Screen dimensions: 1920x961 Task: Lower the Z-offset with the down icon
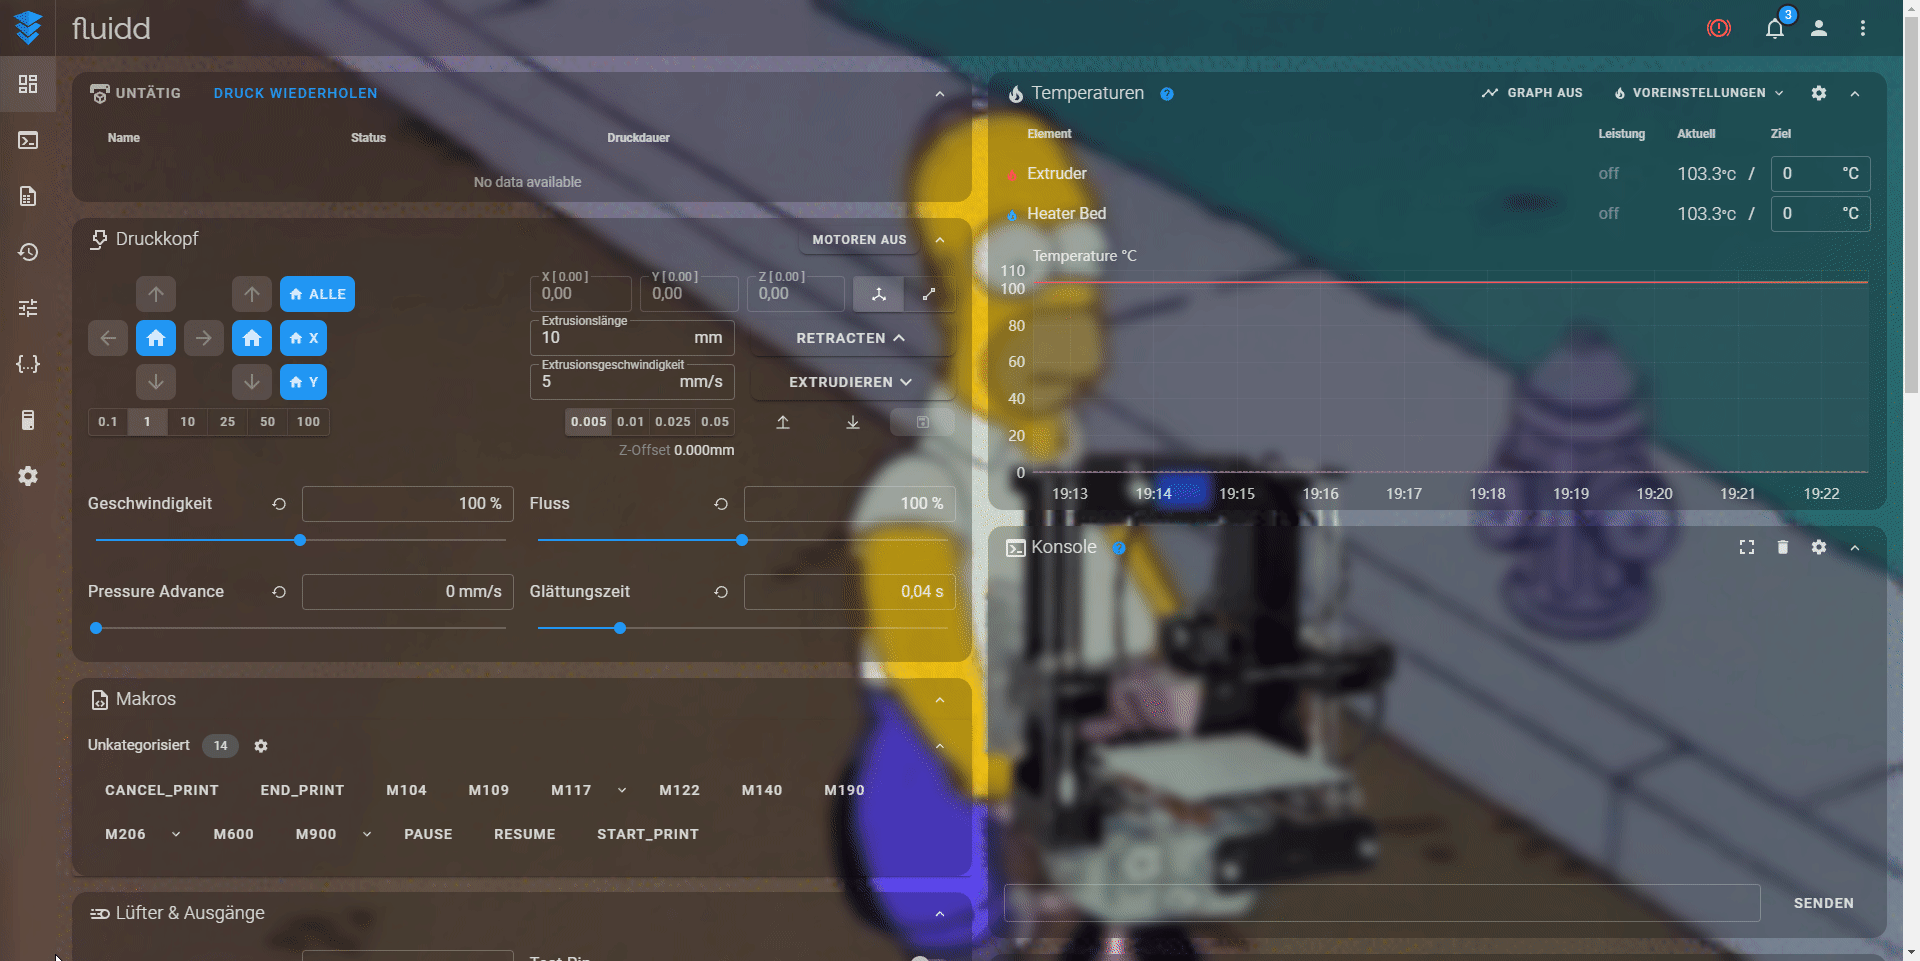pyautogui.click(x=853, y=422)
